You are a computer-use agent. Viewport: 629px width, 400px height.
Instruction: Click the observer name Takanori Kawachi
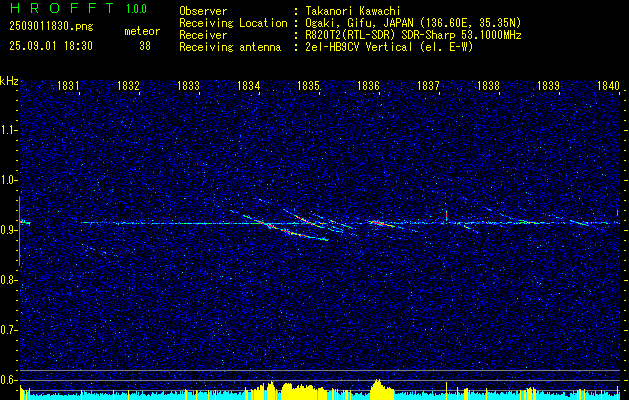pos(352,11)
